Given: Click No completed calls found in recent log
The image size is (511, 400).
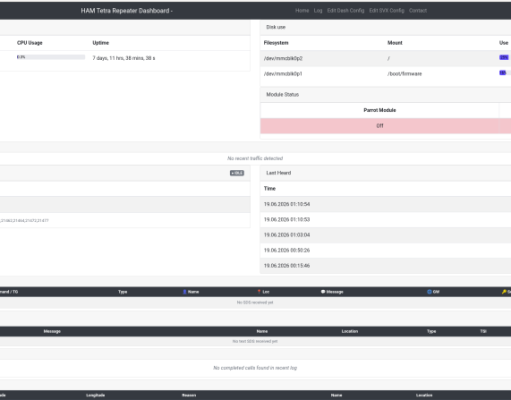Looking at the screenshot, I should [255, 368].
